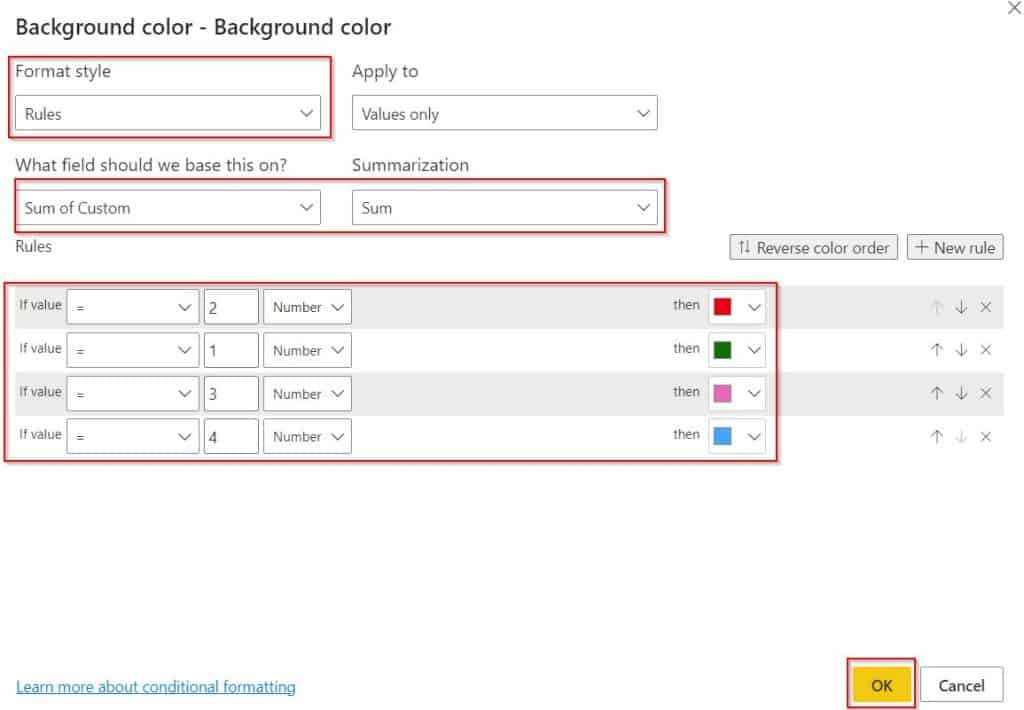Delete the value 2 rule

pyautogui.click(x=985, y=307)
